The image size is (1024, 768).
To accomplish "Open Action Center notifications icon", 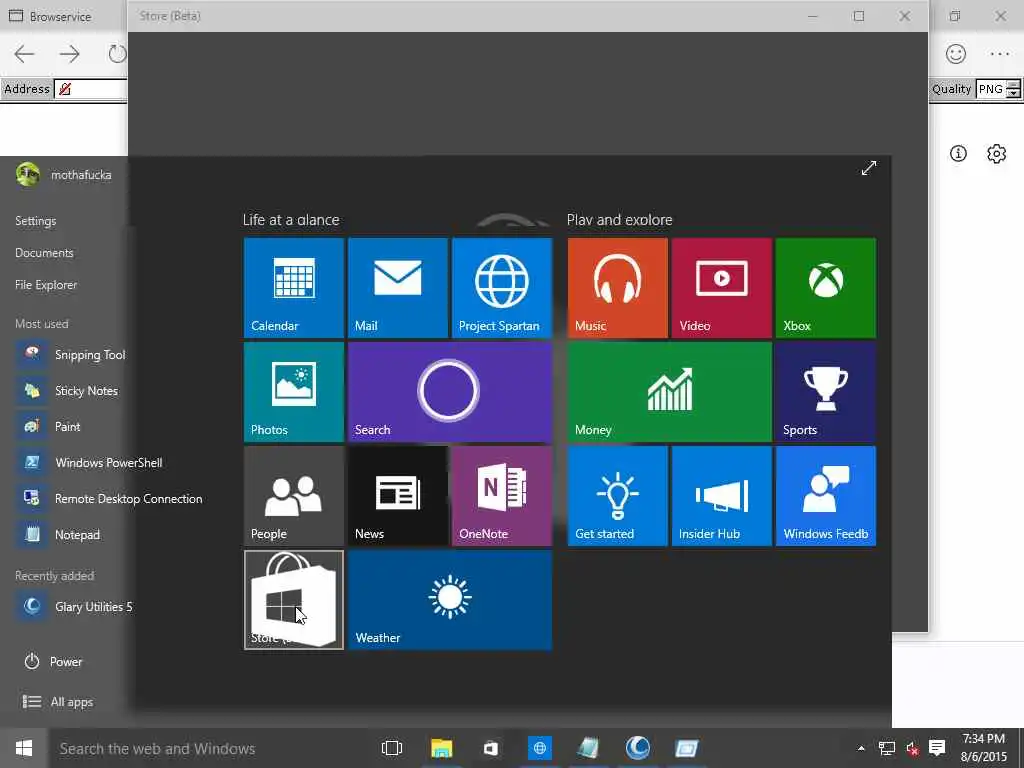I will click(937, 748).
